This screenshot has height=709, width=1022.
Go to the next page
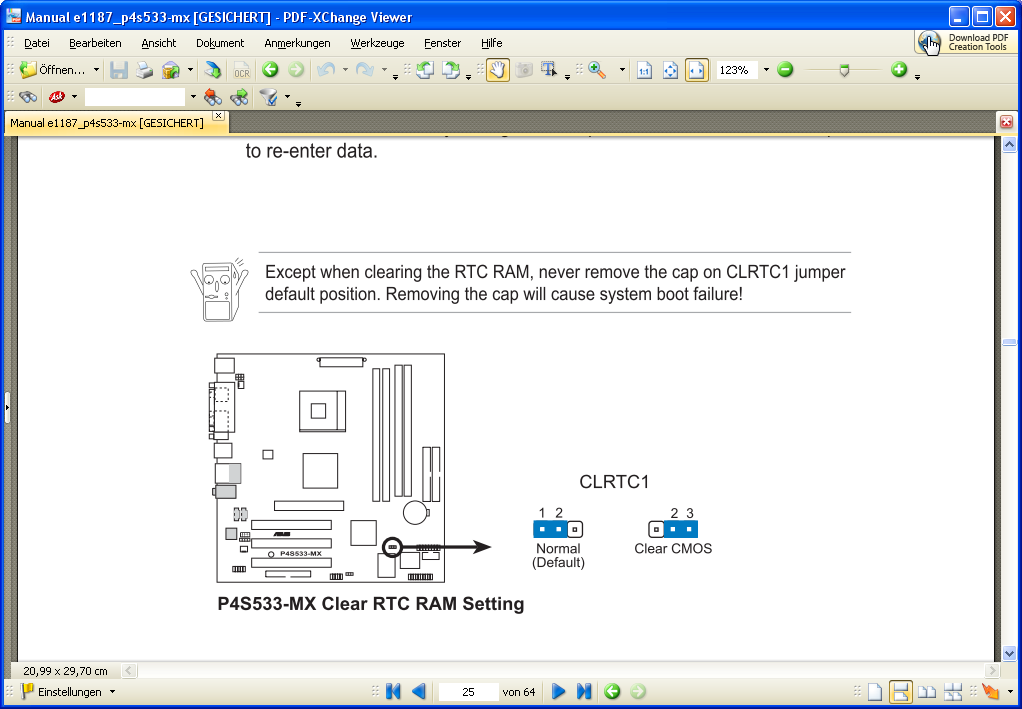tap(559, 691)
